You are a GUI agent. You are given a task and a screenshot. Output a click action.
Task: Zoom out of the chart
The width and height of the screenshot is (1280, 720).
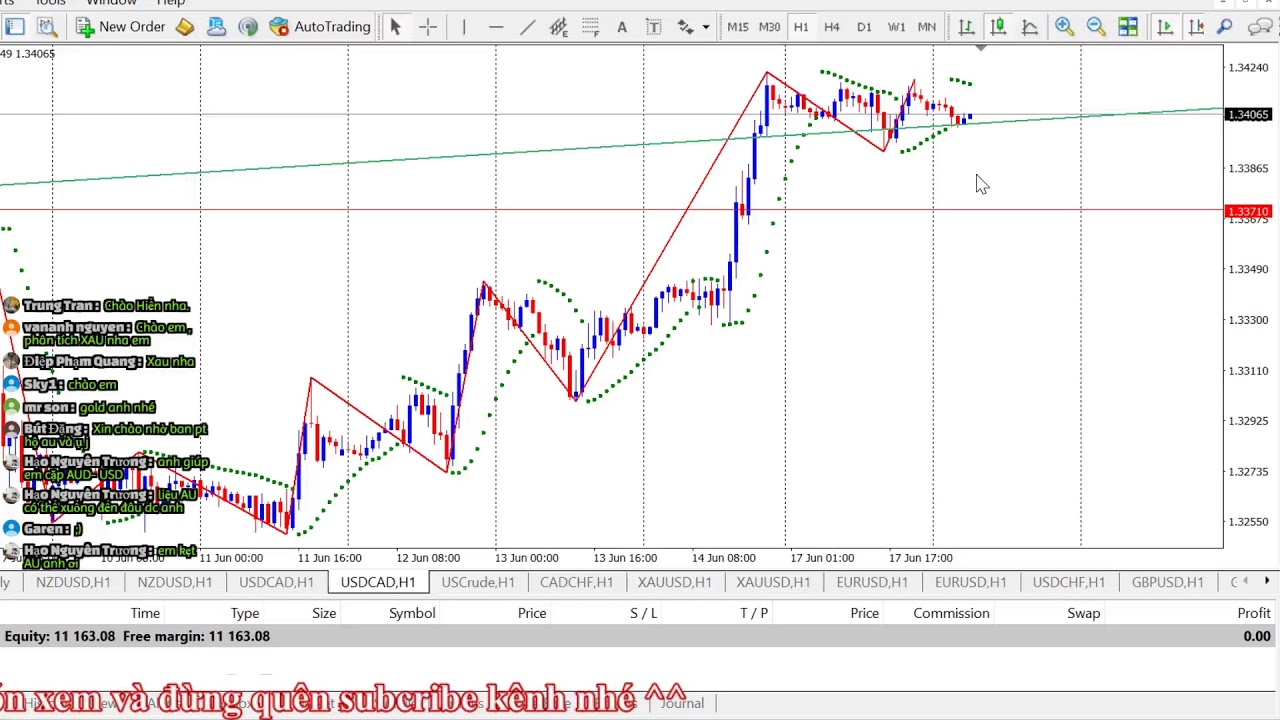1096,27
